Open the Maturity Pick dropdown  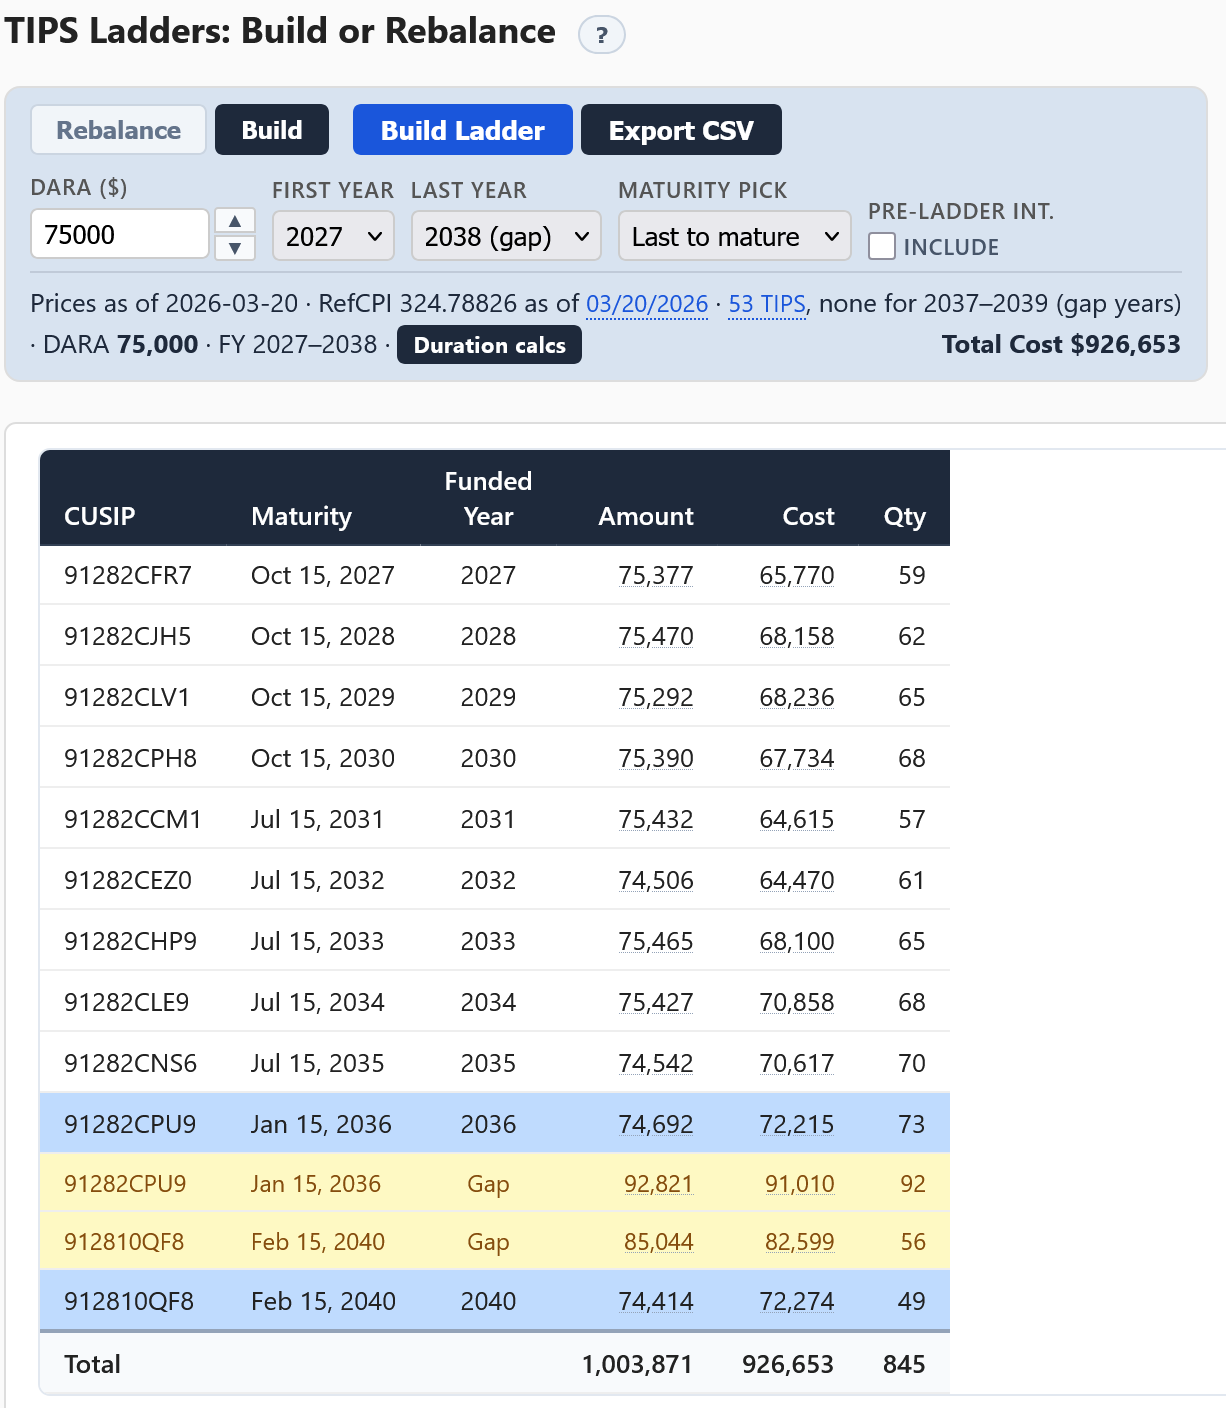click(734, 236)
